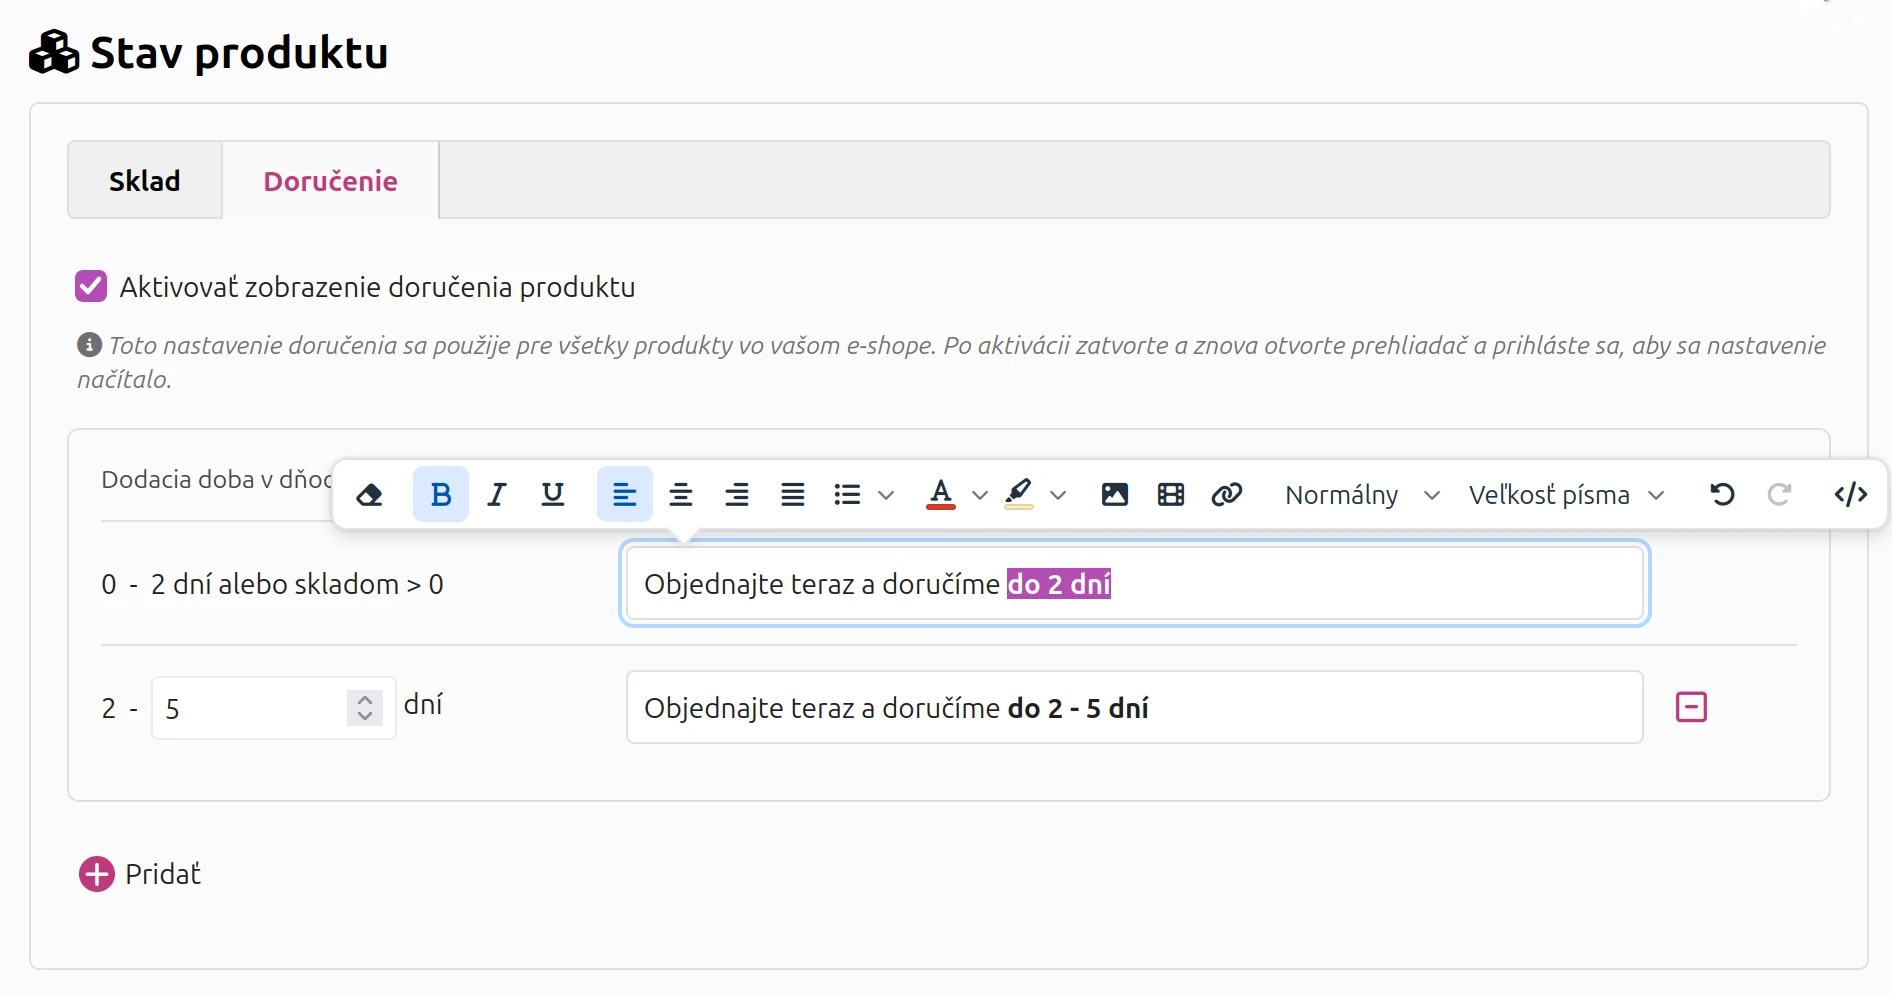Click the text field with 'do 2 dní'

(x=1134, y=584)
